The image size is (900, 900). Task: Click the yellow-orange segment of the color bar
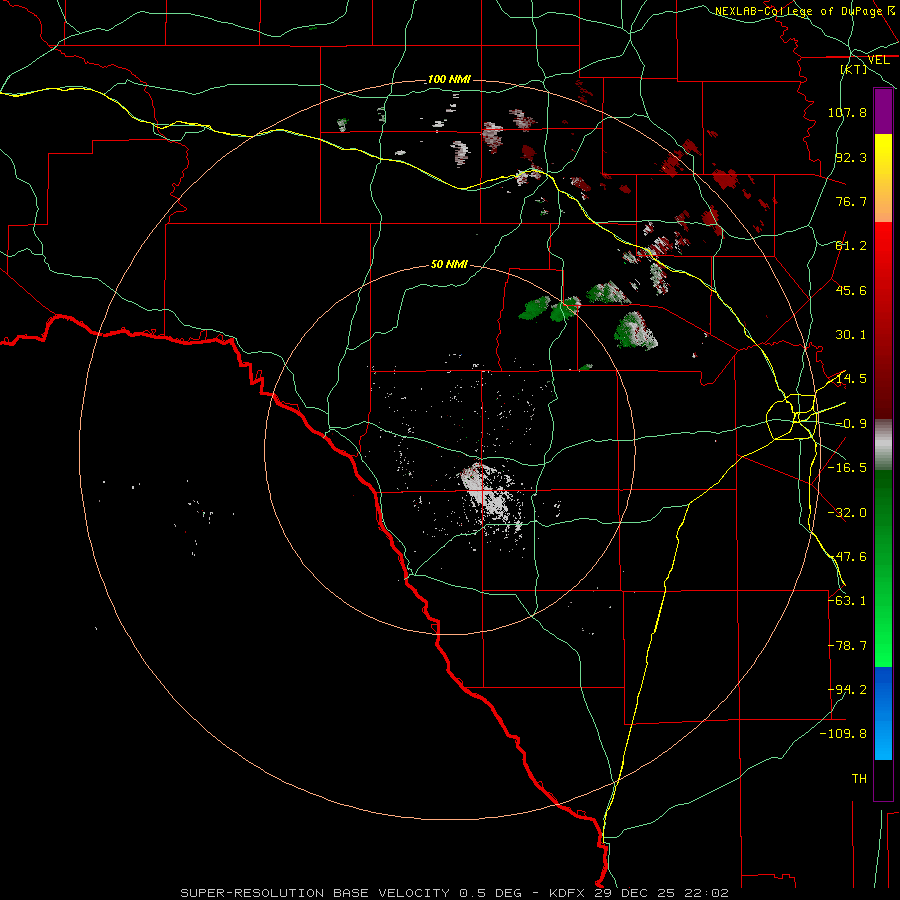point(883,178)
